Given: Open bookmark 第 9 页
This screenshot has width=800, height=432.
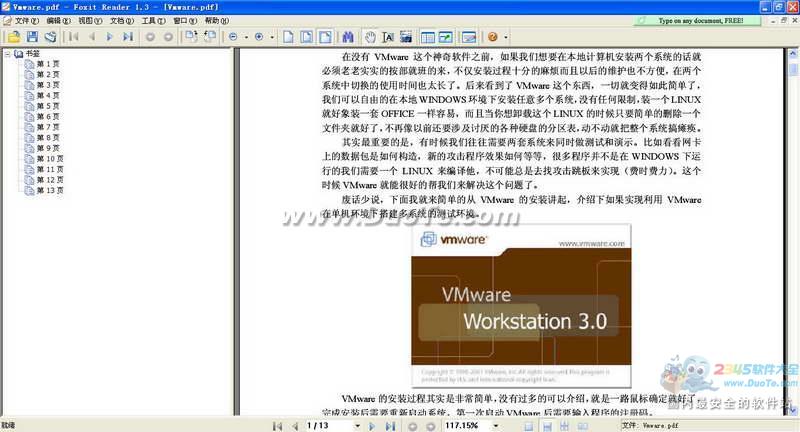Looking at the screenshot, I should tap(48, 148).
